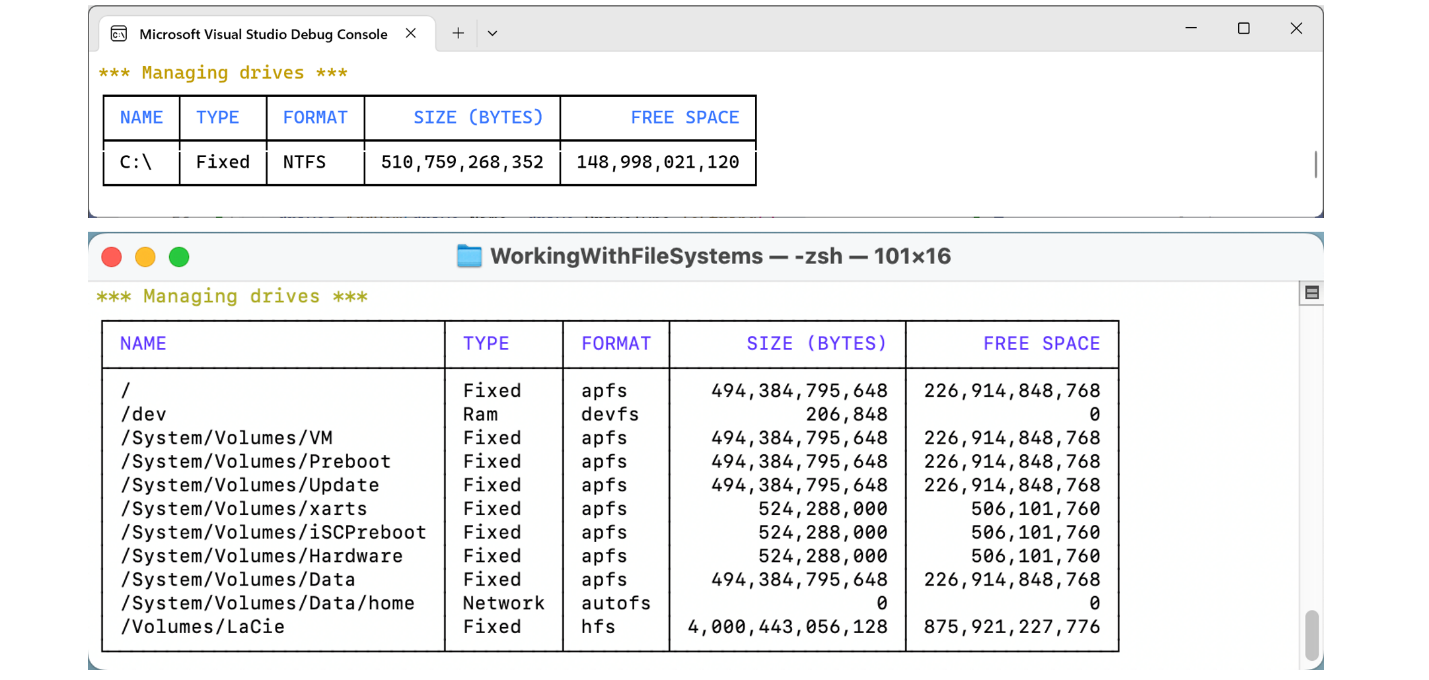Open a new terminal tab with plus
The width and height of the screenshot is (1429, 680).
[458, 33]
